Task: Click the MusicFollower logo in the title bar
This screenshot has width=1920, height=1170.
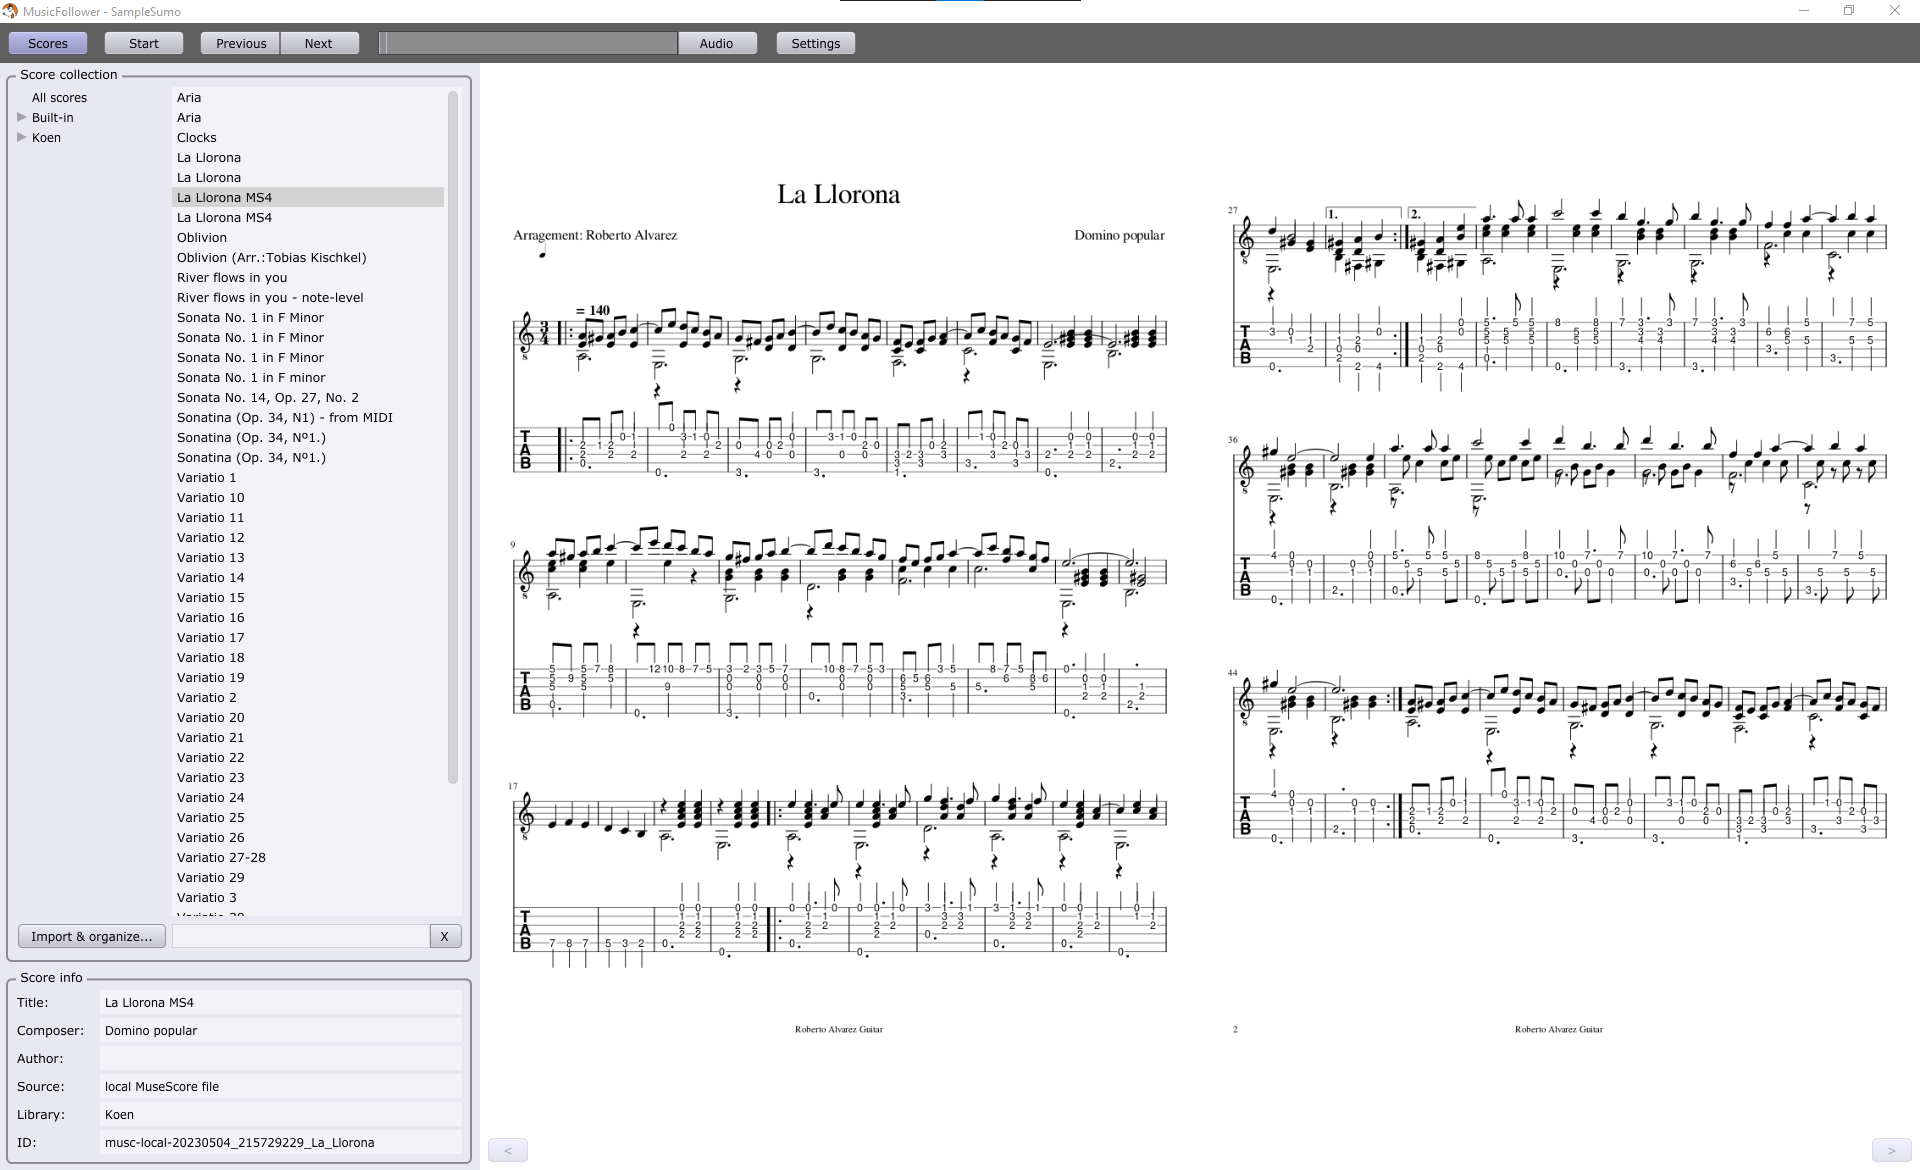Action: tap(11, 11)
